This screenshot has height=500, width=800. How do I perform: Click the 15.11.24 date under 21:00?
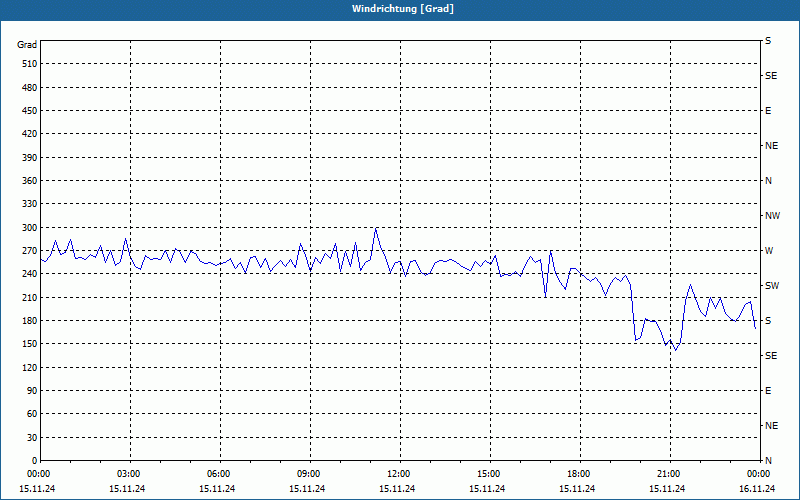click(667, 489)
